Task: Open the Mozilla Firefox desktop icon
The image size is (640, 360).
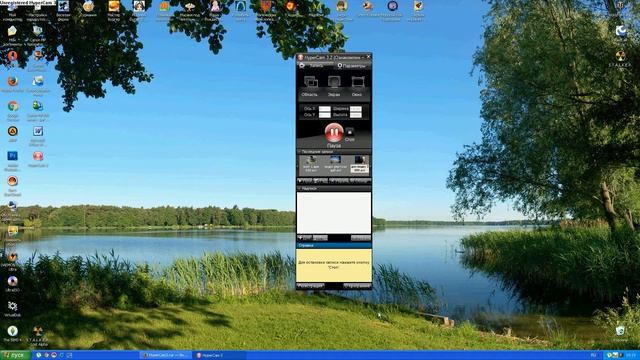Action: pyautogui.click(x=13, y=81)
